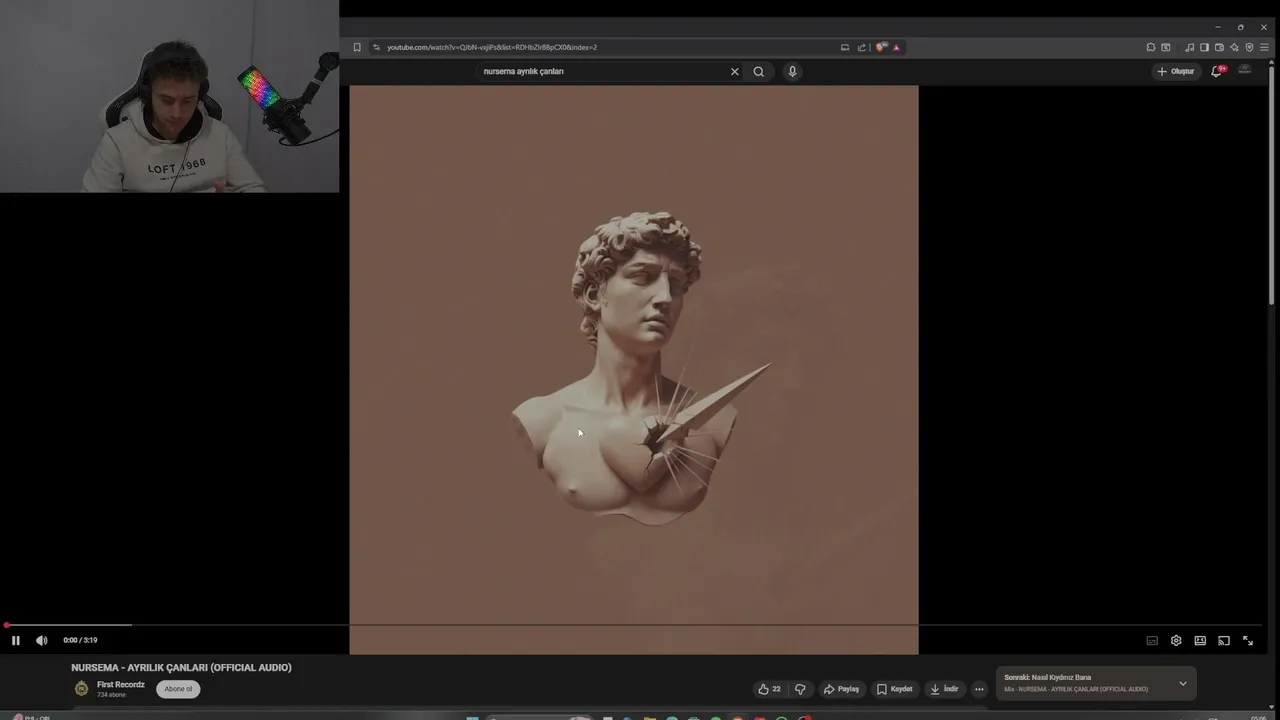The image size is (1280, 720).
Task: Run search with the magnifier button
Action: (759, 71)
